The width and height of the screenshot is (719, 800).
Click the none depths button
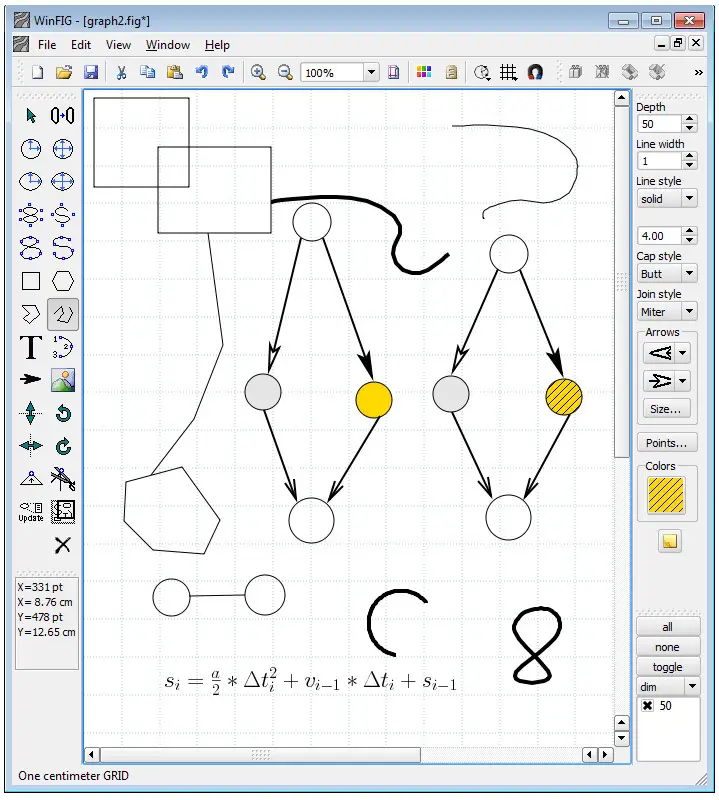[667, 647]
